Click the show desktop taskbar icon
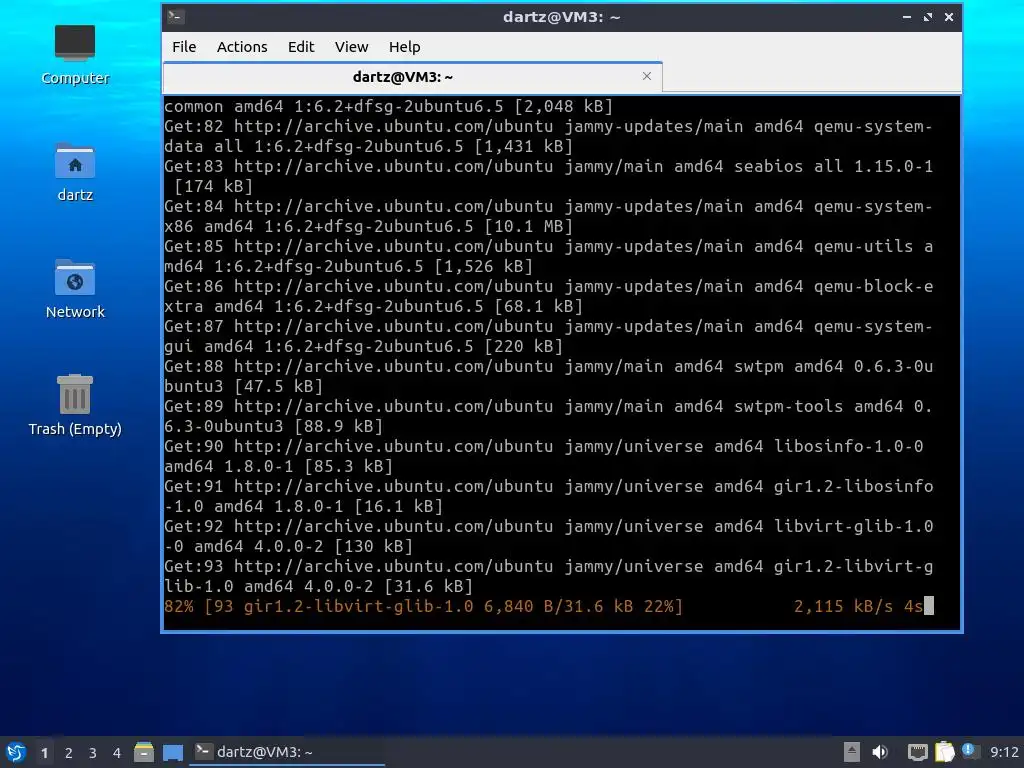The height and width of the screenshot is (768, 1024). (x=172, y=752)
